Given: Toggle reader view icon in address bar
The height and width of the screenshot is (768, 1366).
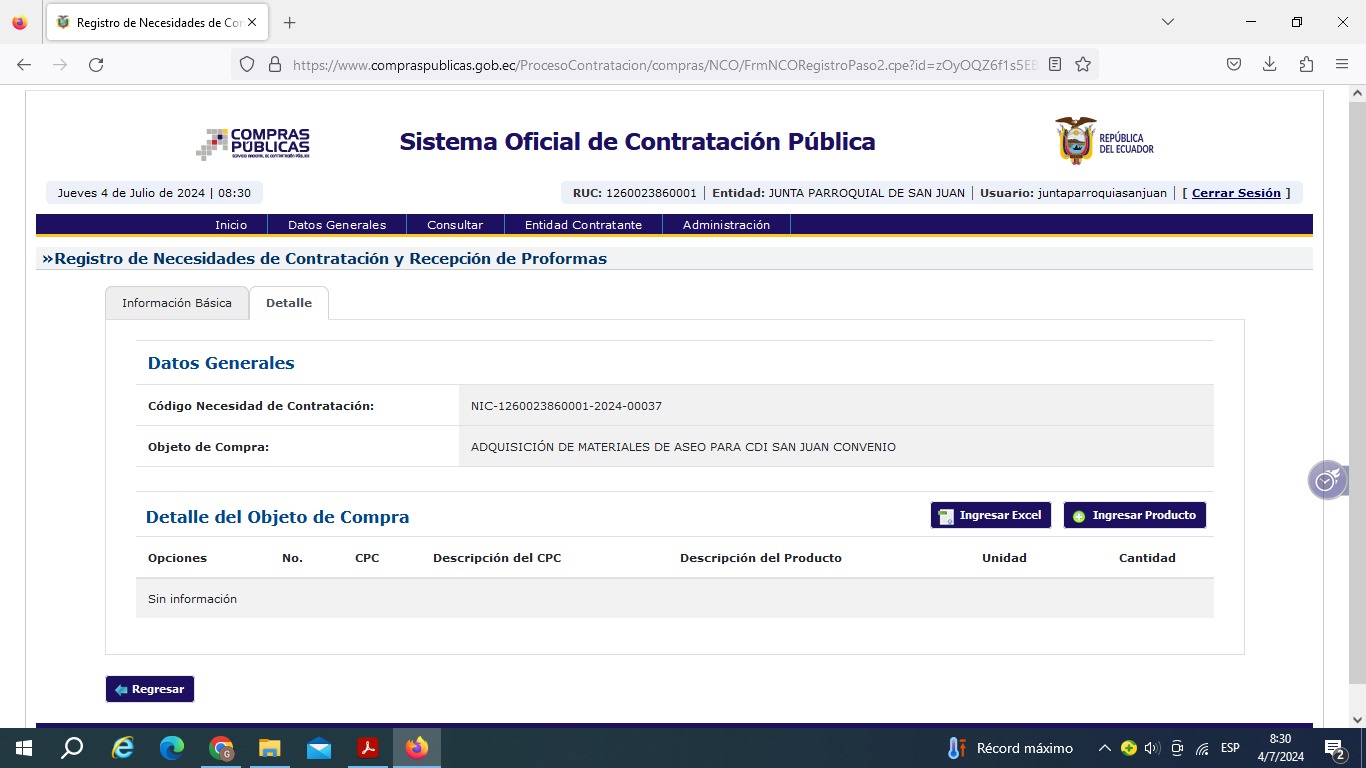Looking at the screenshot, I should point(1055,65).
